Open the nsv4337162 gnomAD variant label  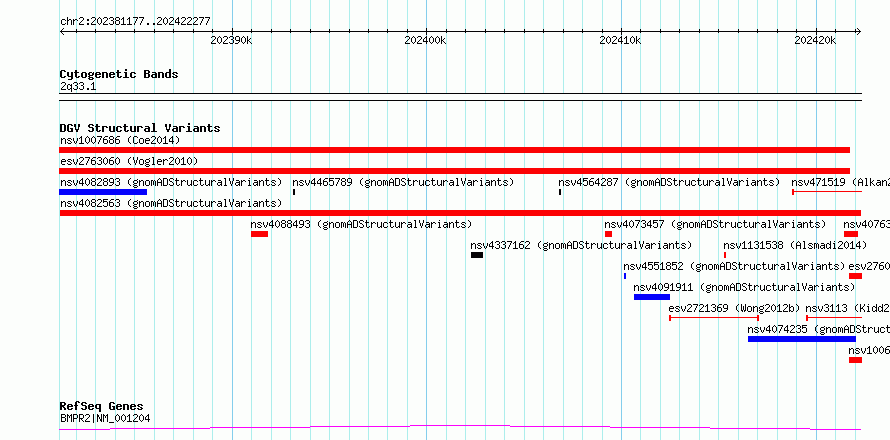pos(581,245)
